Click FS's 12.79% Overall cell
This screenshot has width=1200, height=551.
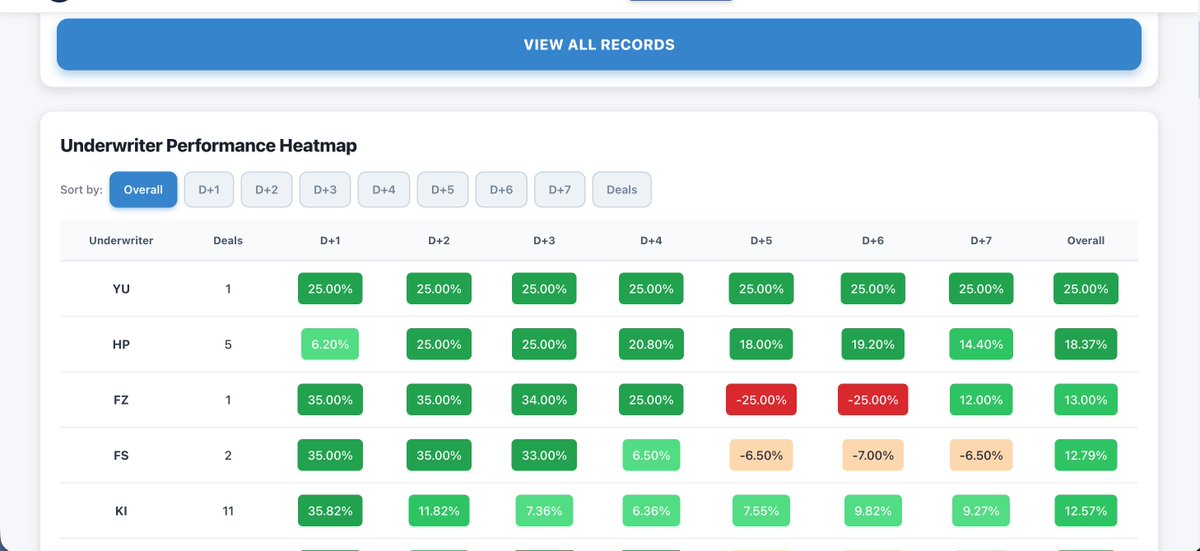tap(1086, 455)
